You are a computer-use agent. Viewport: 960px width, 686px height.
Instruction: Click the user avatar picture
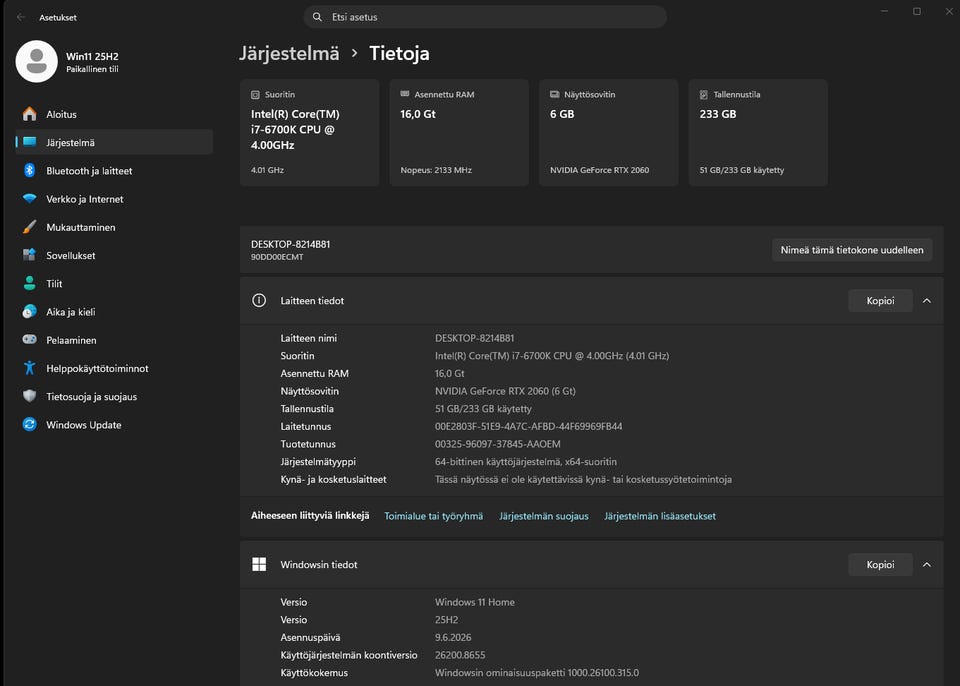pyautogui.click(x=37, y=61)
